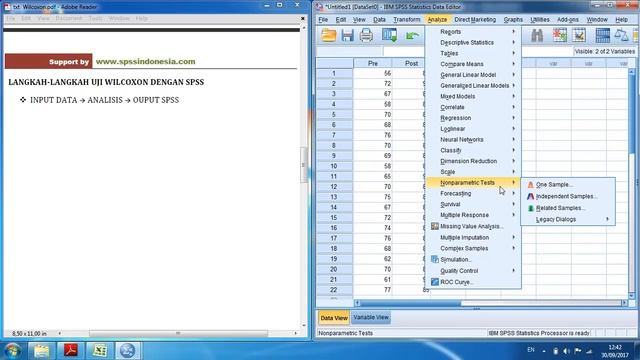The height and width of the screenshot is (360, 640).
Task: Open the Windows Start button
Action: tap(12, 351)
